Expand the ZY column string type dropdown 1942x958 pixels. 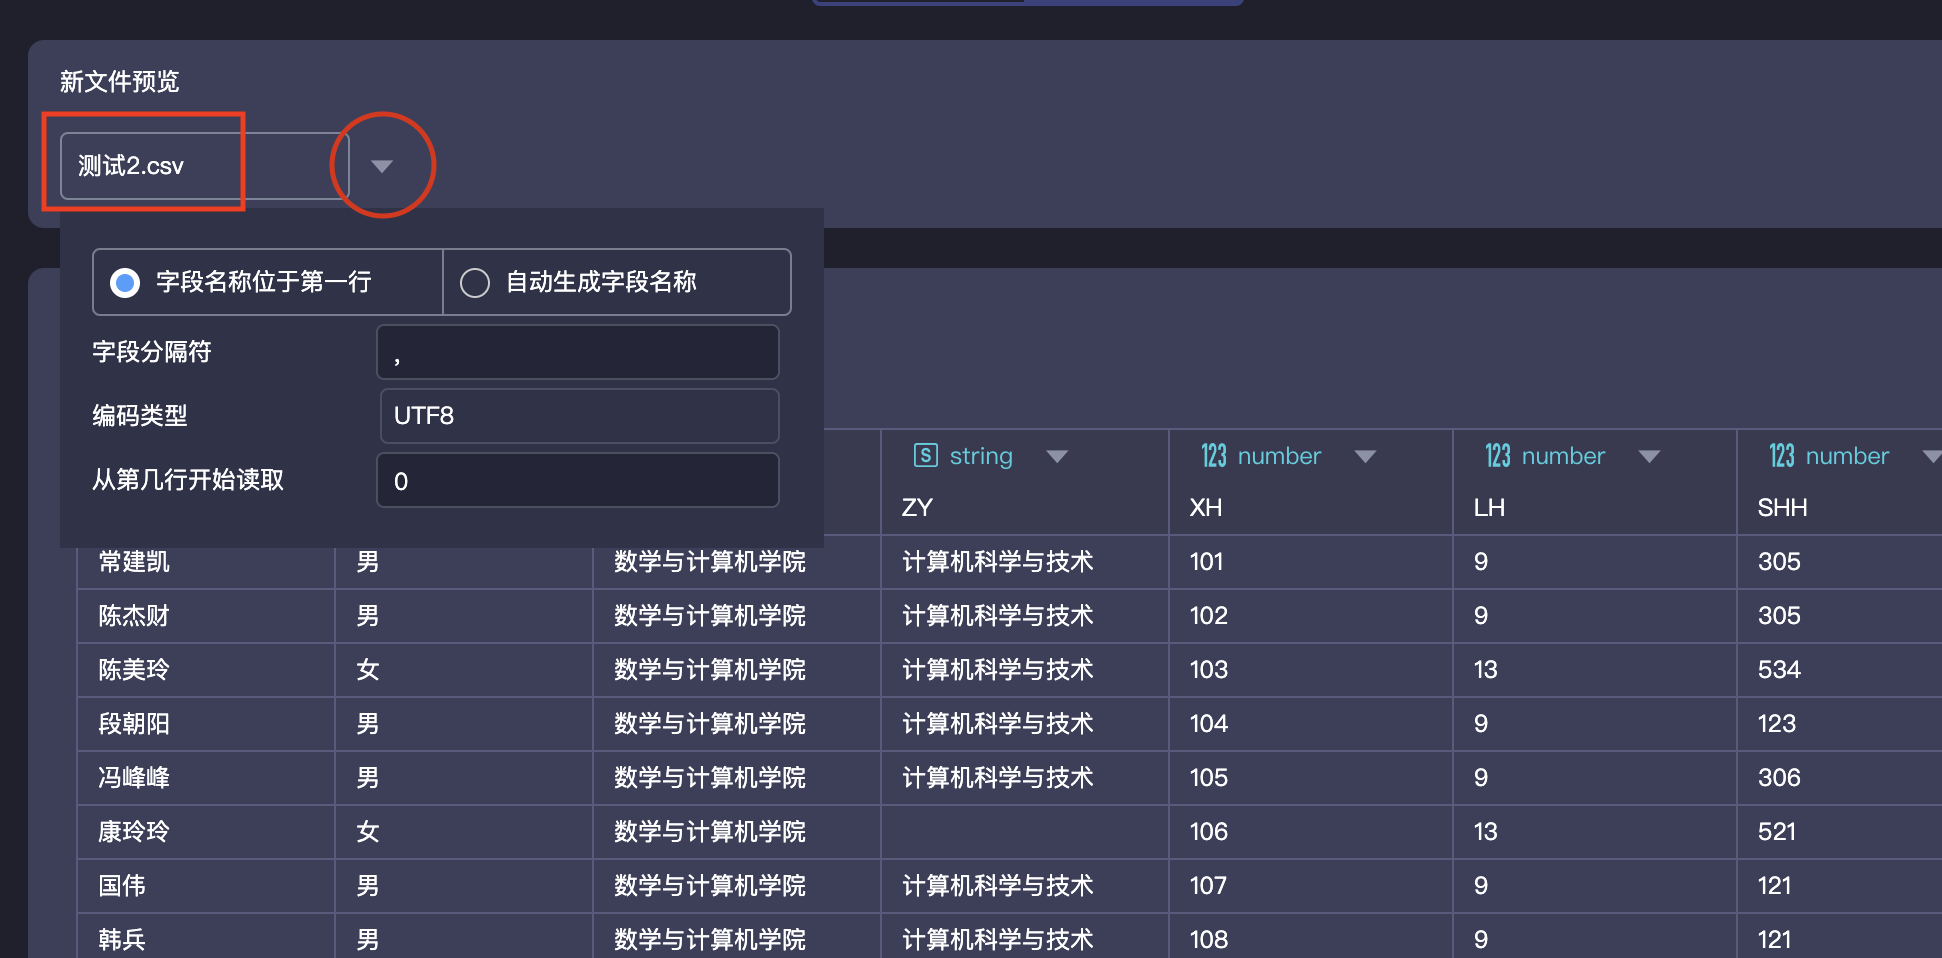[1057, 457]
